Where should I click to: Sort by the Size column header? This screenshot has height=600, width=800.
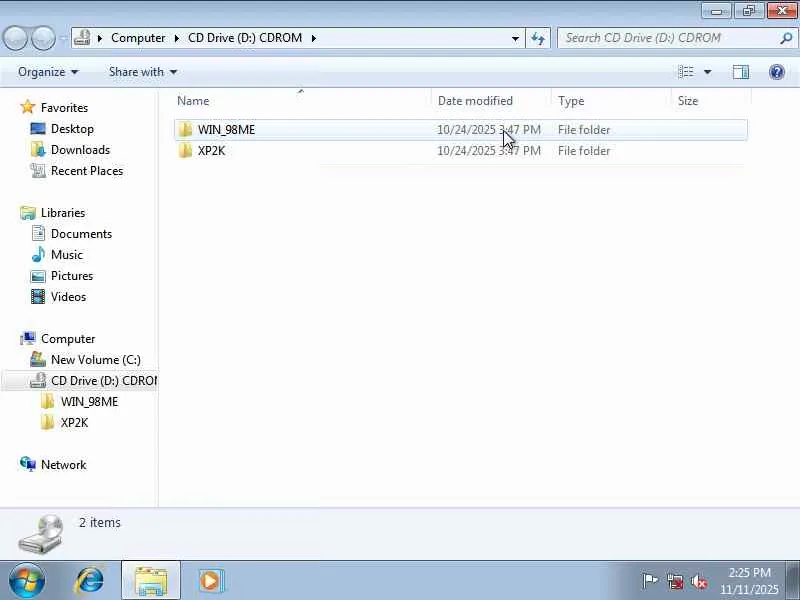[x=711, y=101]
